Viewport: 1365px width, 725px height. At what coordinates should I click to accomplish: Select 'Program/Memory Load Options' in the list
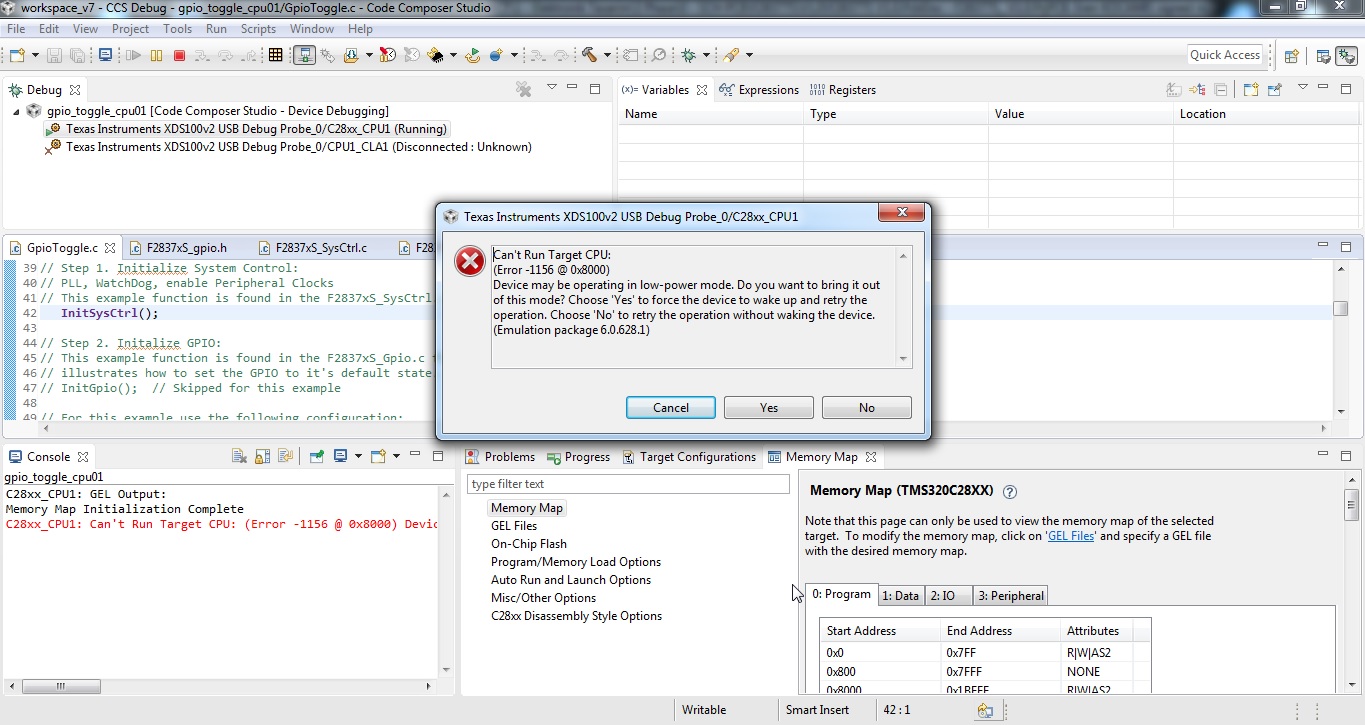point(576,562)
